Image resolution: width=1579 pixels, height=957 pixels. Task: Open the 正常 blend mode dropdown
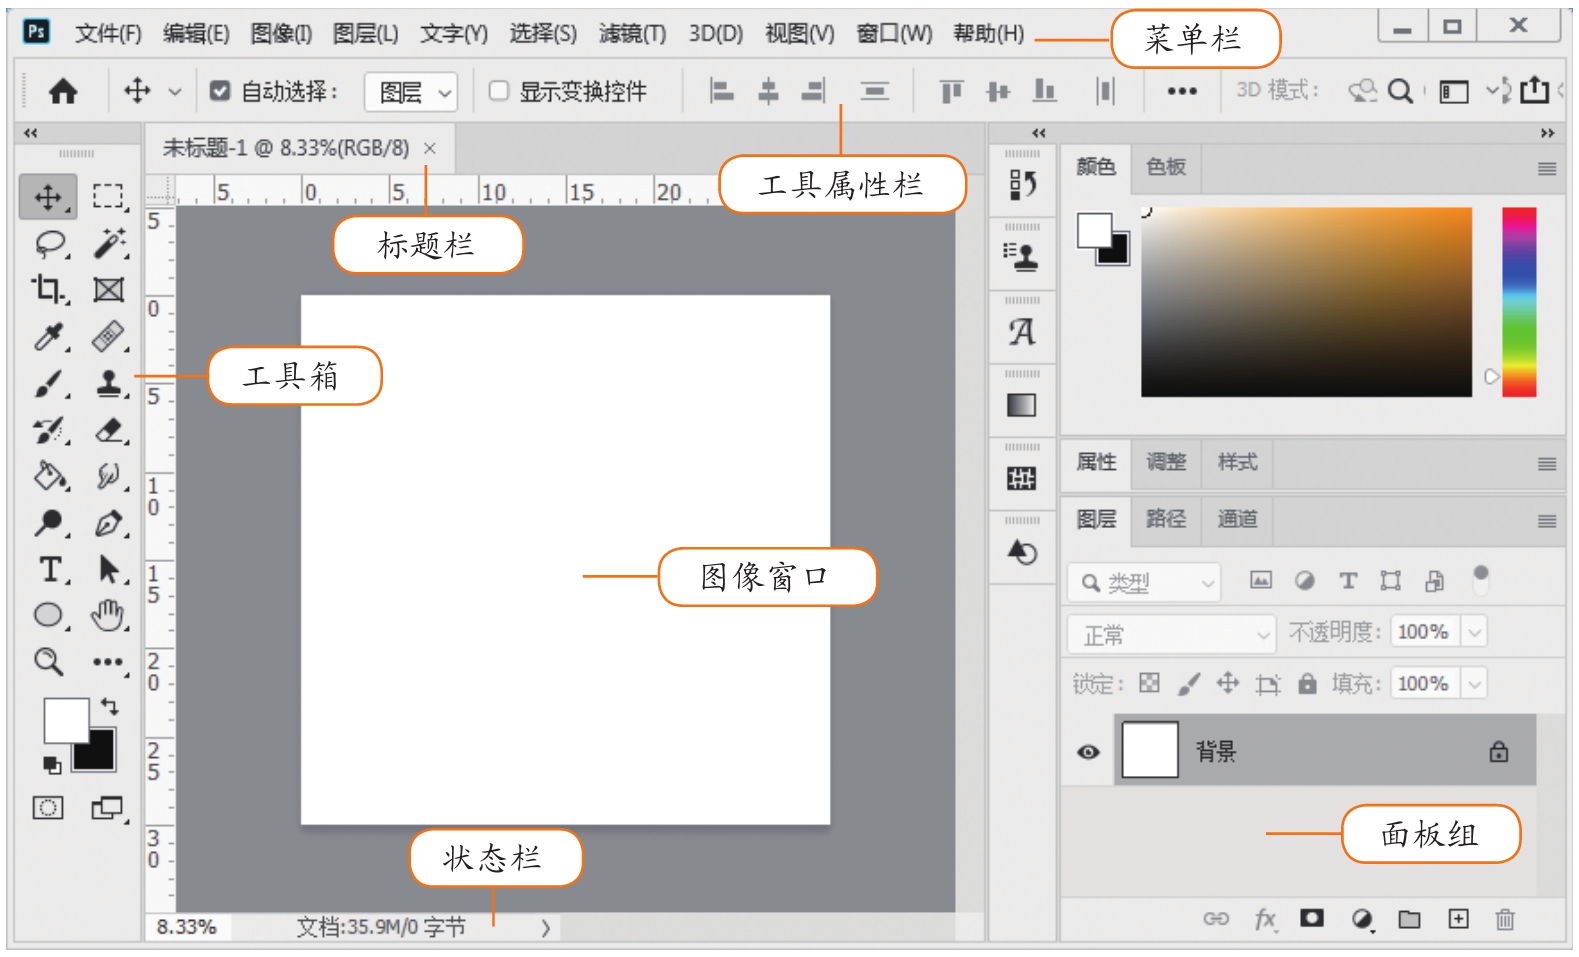(1170, 634)
